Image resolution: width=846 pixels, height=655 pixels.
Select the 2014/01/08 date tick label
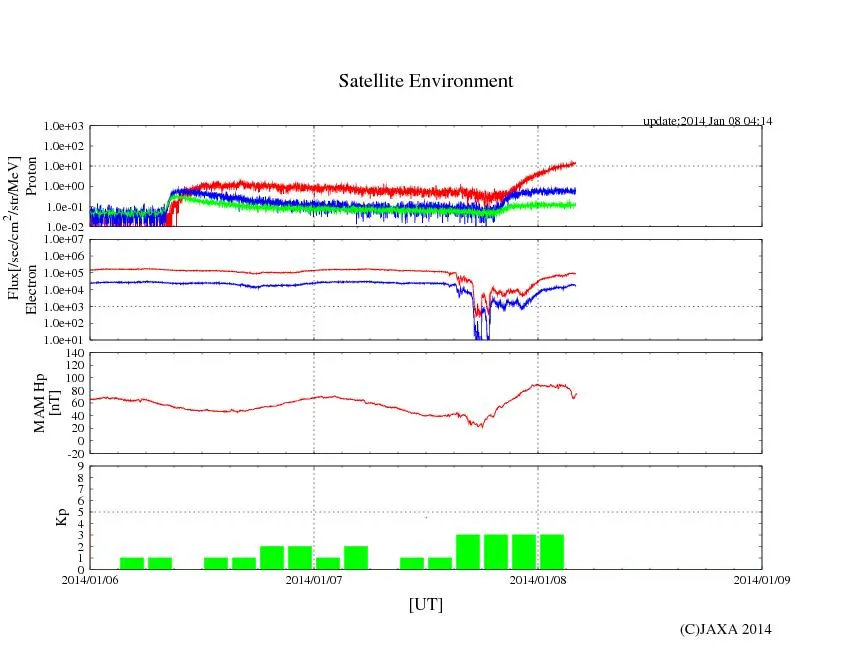538,579
